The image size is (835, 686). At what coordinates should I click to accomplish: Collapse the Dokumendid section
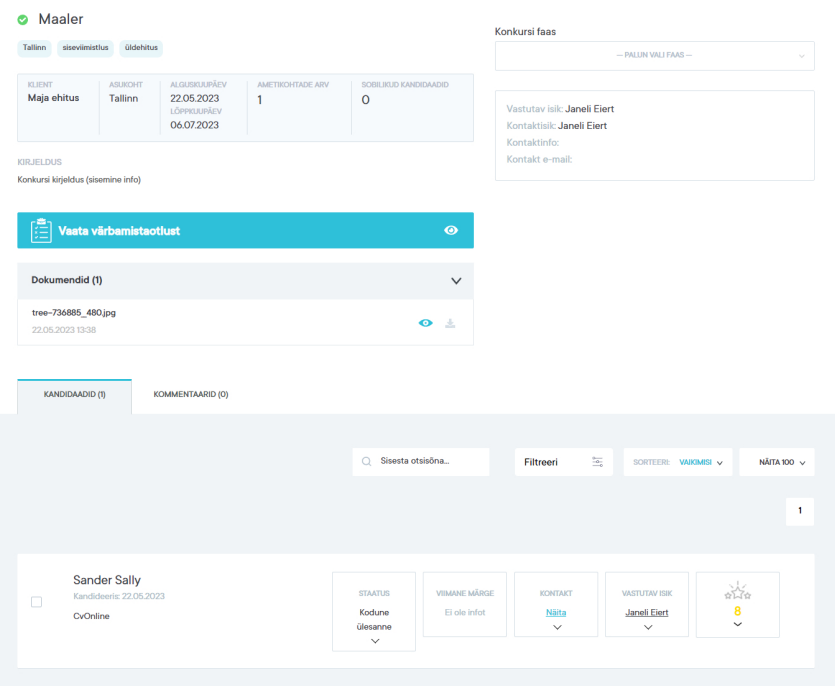[x=456, y=281]
